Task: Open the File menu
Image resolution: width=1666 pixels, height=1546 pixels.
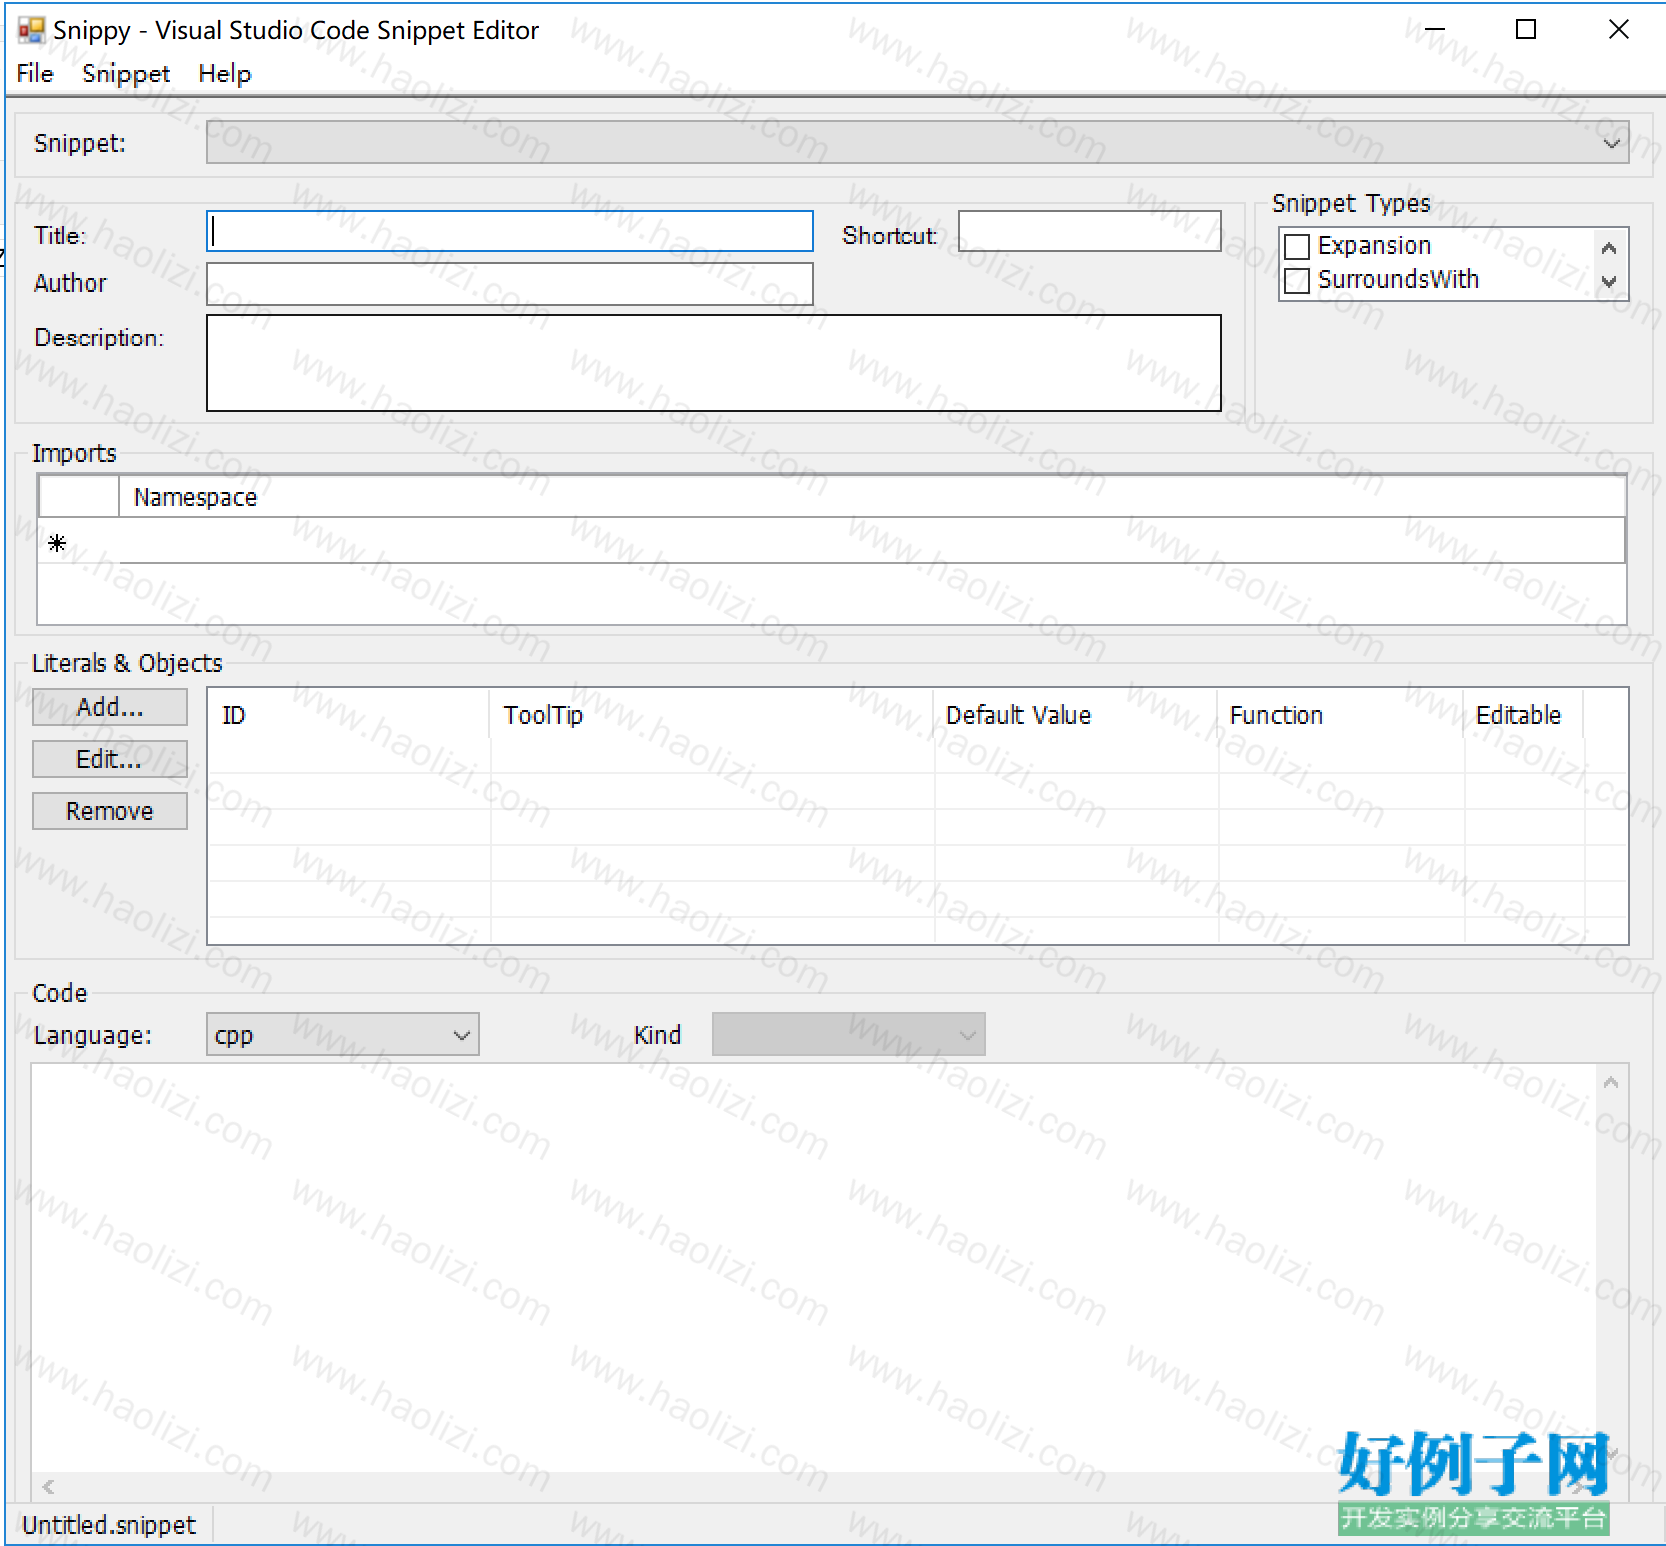Action: pyautogui.click(x=35, y=73)
